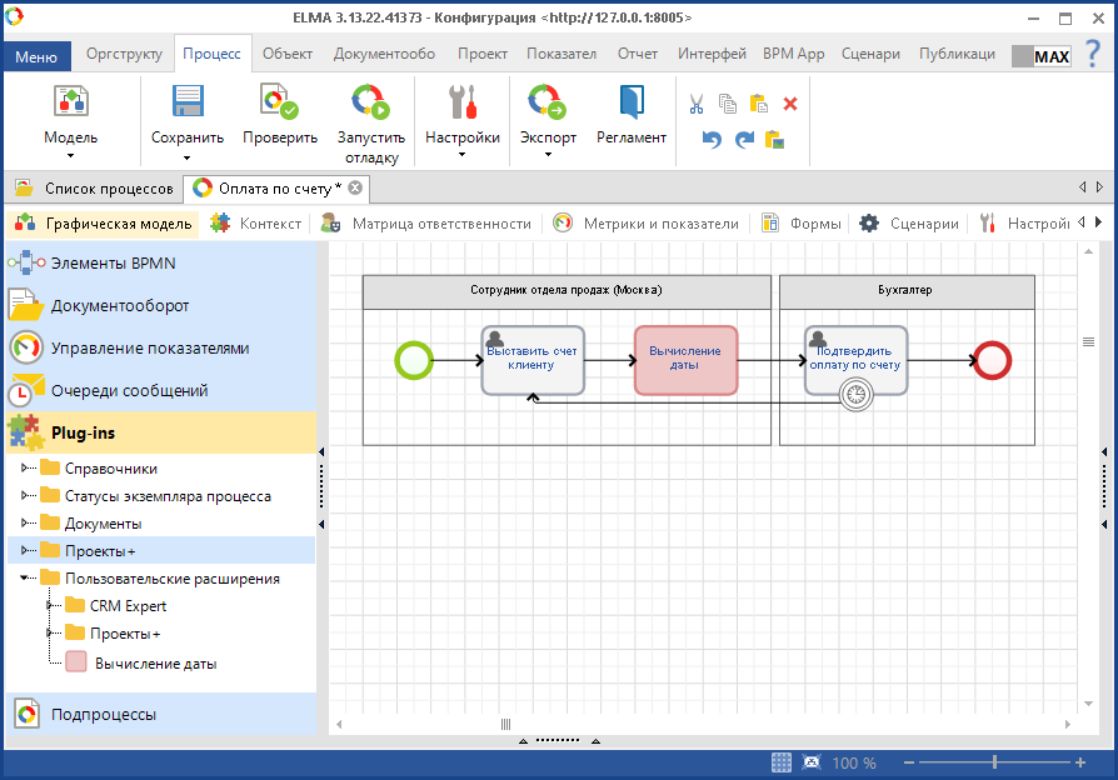Image resolution: width=1118 pixels, height=780 pixels.
Task: Click the Экспорт icon
Action: pyautogui.click(x=547, y=101)
